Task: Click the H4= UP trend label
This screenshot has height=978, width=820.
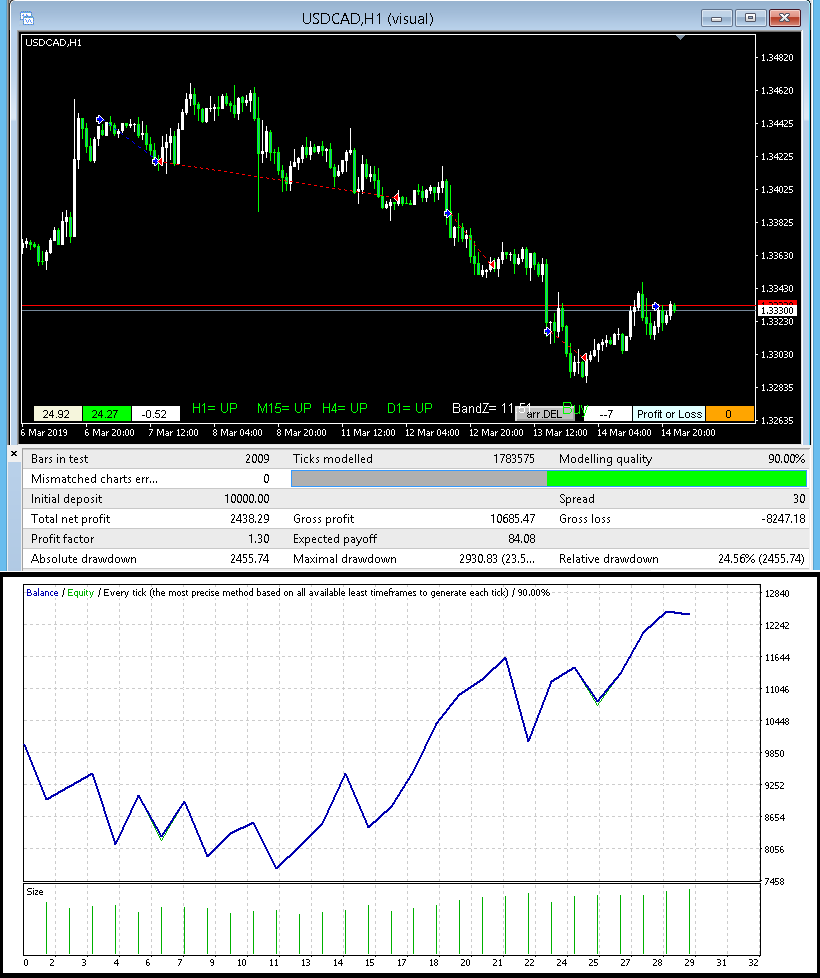Action: click(x=345, y=408)
